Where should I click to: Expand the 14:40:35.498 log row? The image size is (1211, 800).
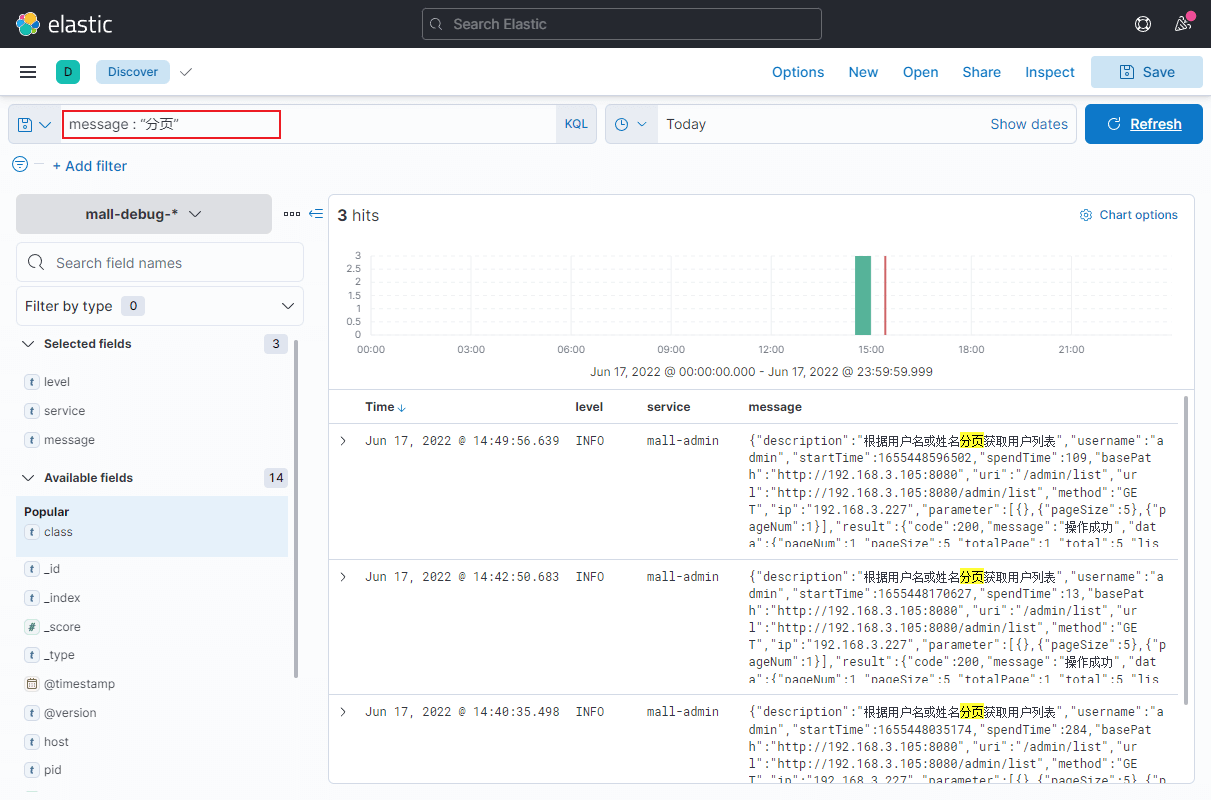coord(343,712)
